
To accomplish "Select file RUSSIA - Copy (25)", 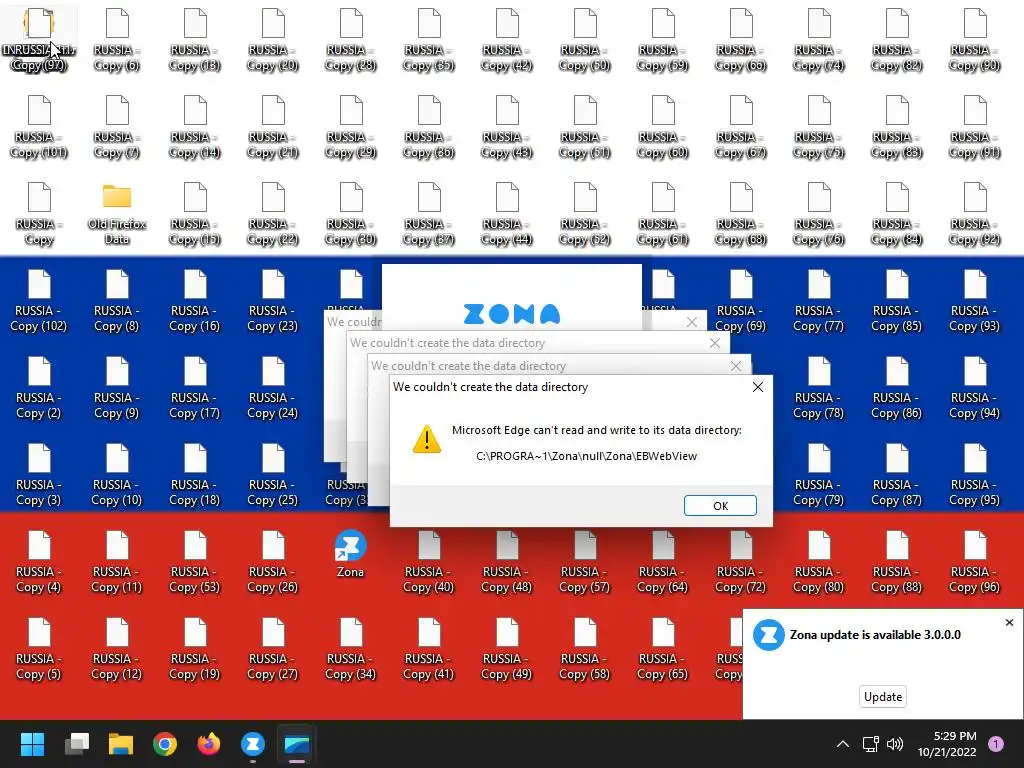I will 273,474.
